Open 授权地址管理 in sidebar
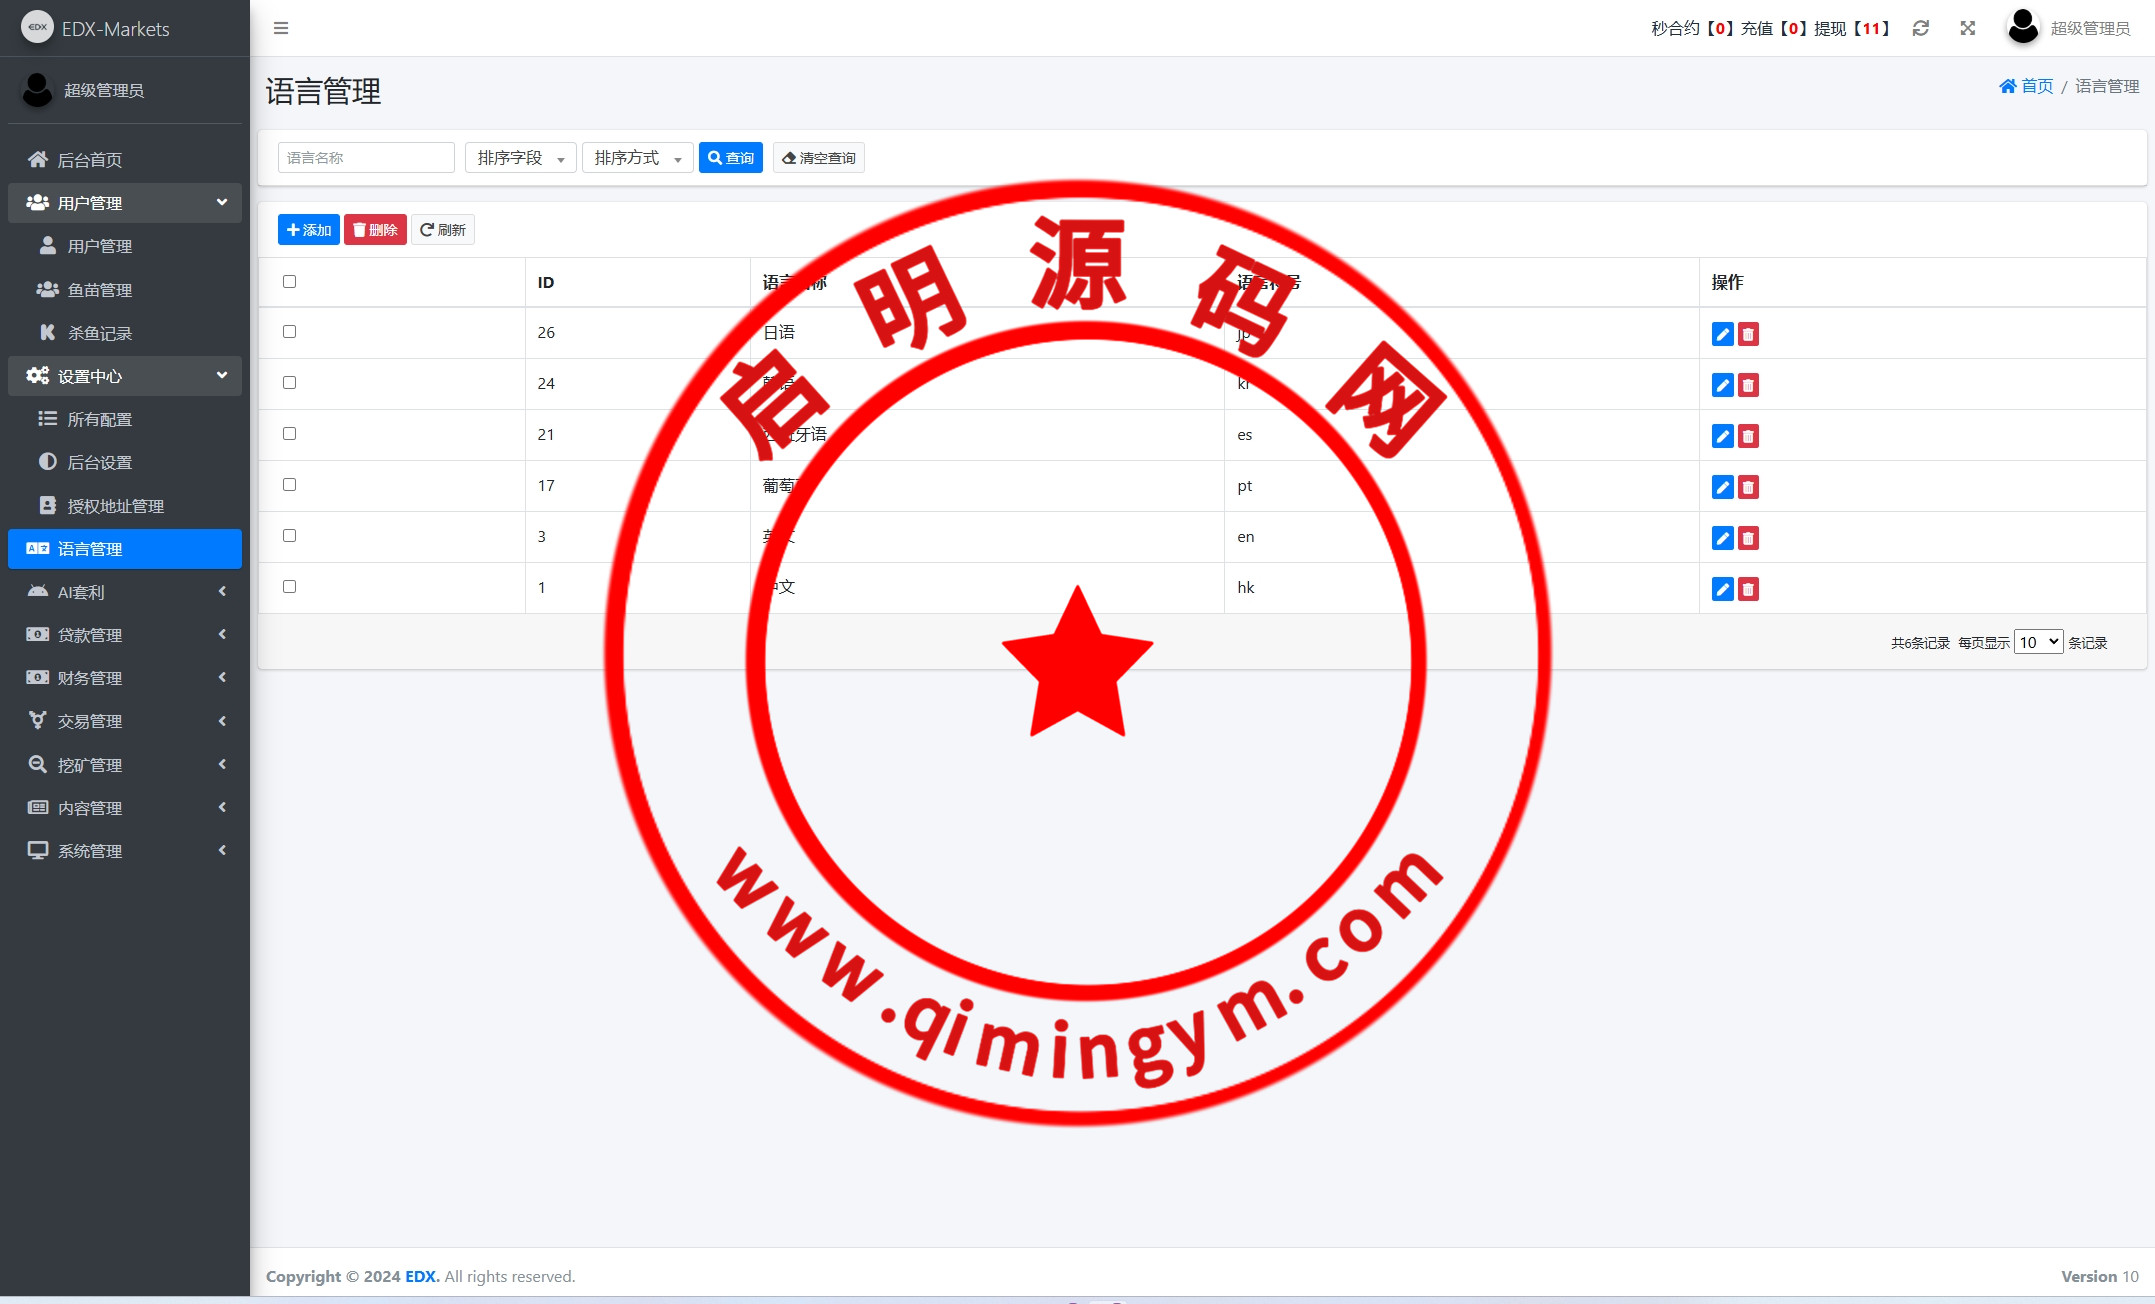Viewport: 2155px width, 1304px height. (x=115, y=506)
